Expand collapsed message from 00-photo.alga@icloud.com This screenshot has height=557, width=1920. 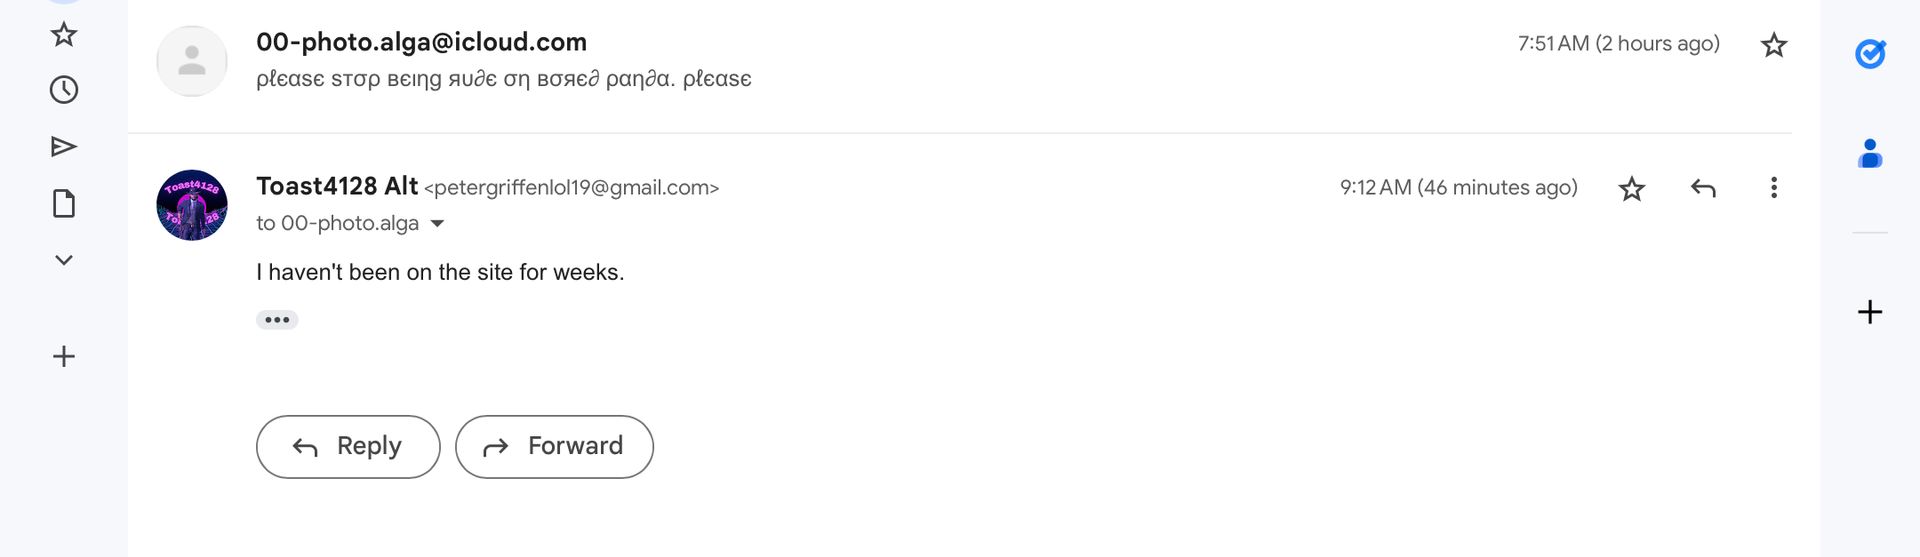[960, 61]
